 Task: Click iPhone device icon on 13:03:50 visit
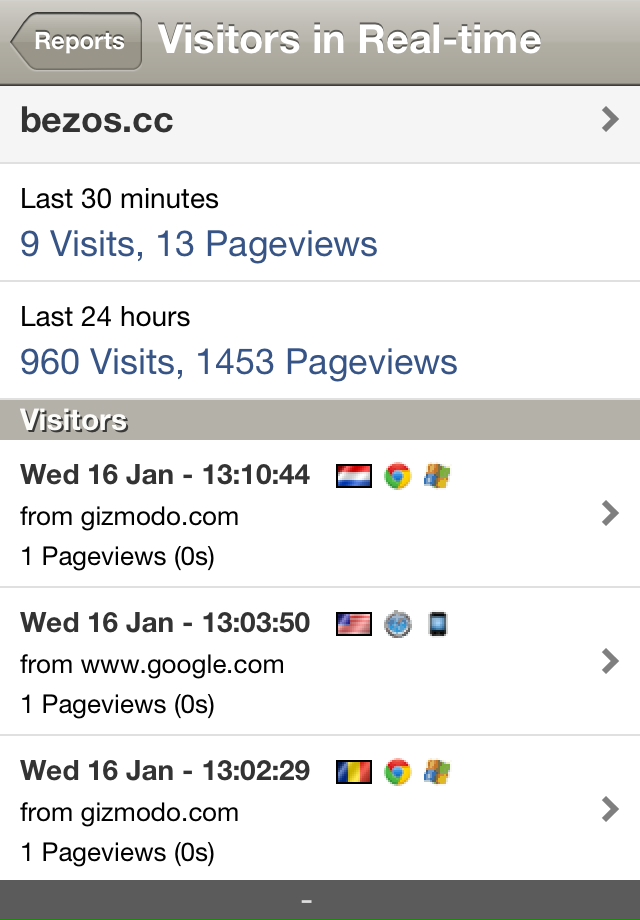[x=438, y=624]
